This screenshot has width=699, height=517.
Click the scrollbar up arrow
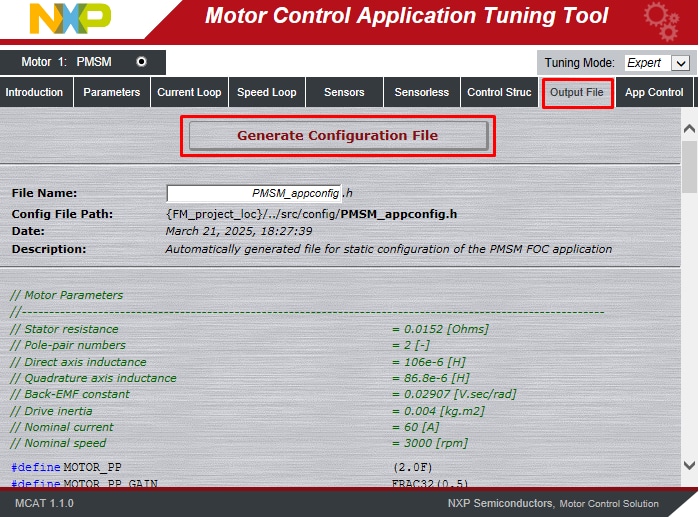tap(688, 128)
